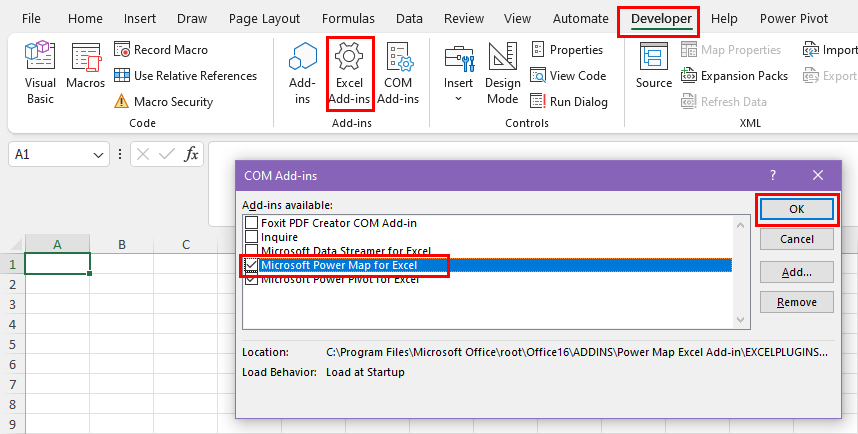Open the File tab
Screen dimensions: 858x434
(31, 19)
